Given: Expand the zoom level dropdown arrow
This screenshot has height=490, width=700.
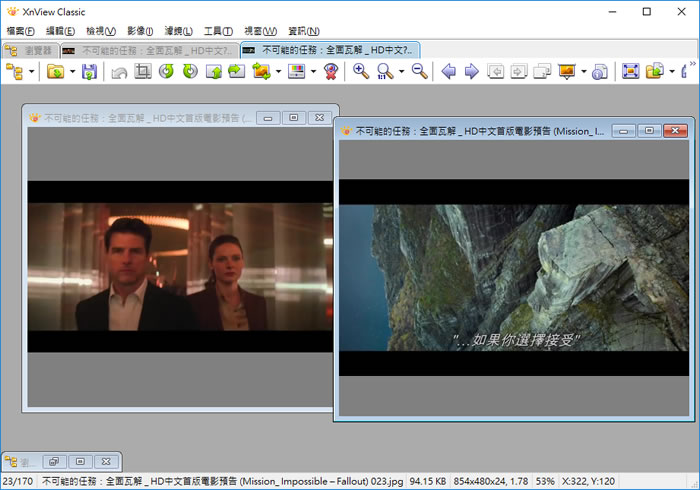Looking at the screenshot, I should (x=401, y=71).
